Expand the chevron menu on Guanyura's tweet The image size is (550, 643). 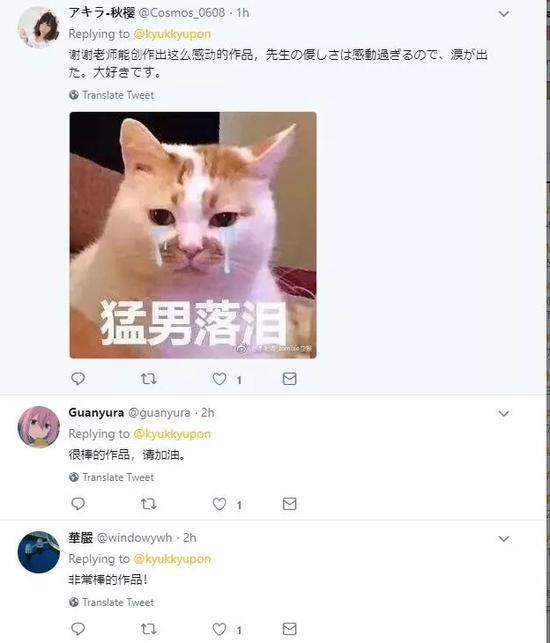point(504,413)
